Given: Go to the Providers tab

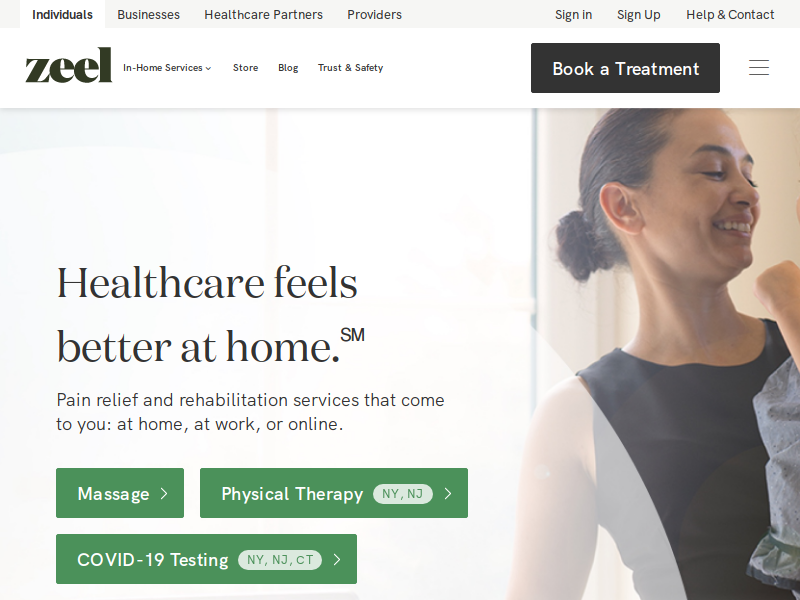Looking at the screenshot, I should 374,14.
